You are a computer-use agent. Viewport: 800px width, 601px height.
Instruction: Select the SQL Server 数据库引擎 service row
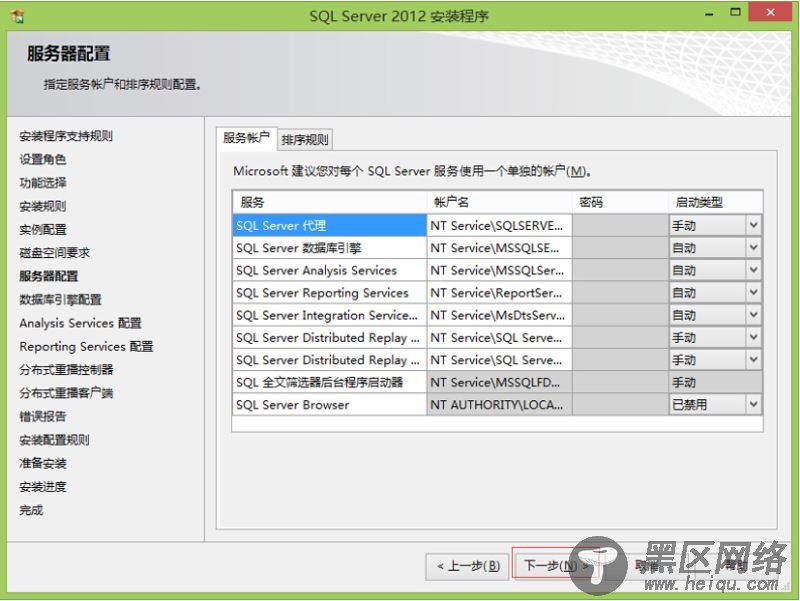click(330, 247)
